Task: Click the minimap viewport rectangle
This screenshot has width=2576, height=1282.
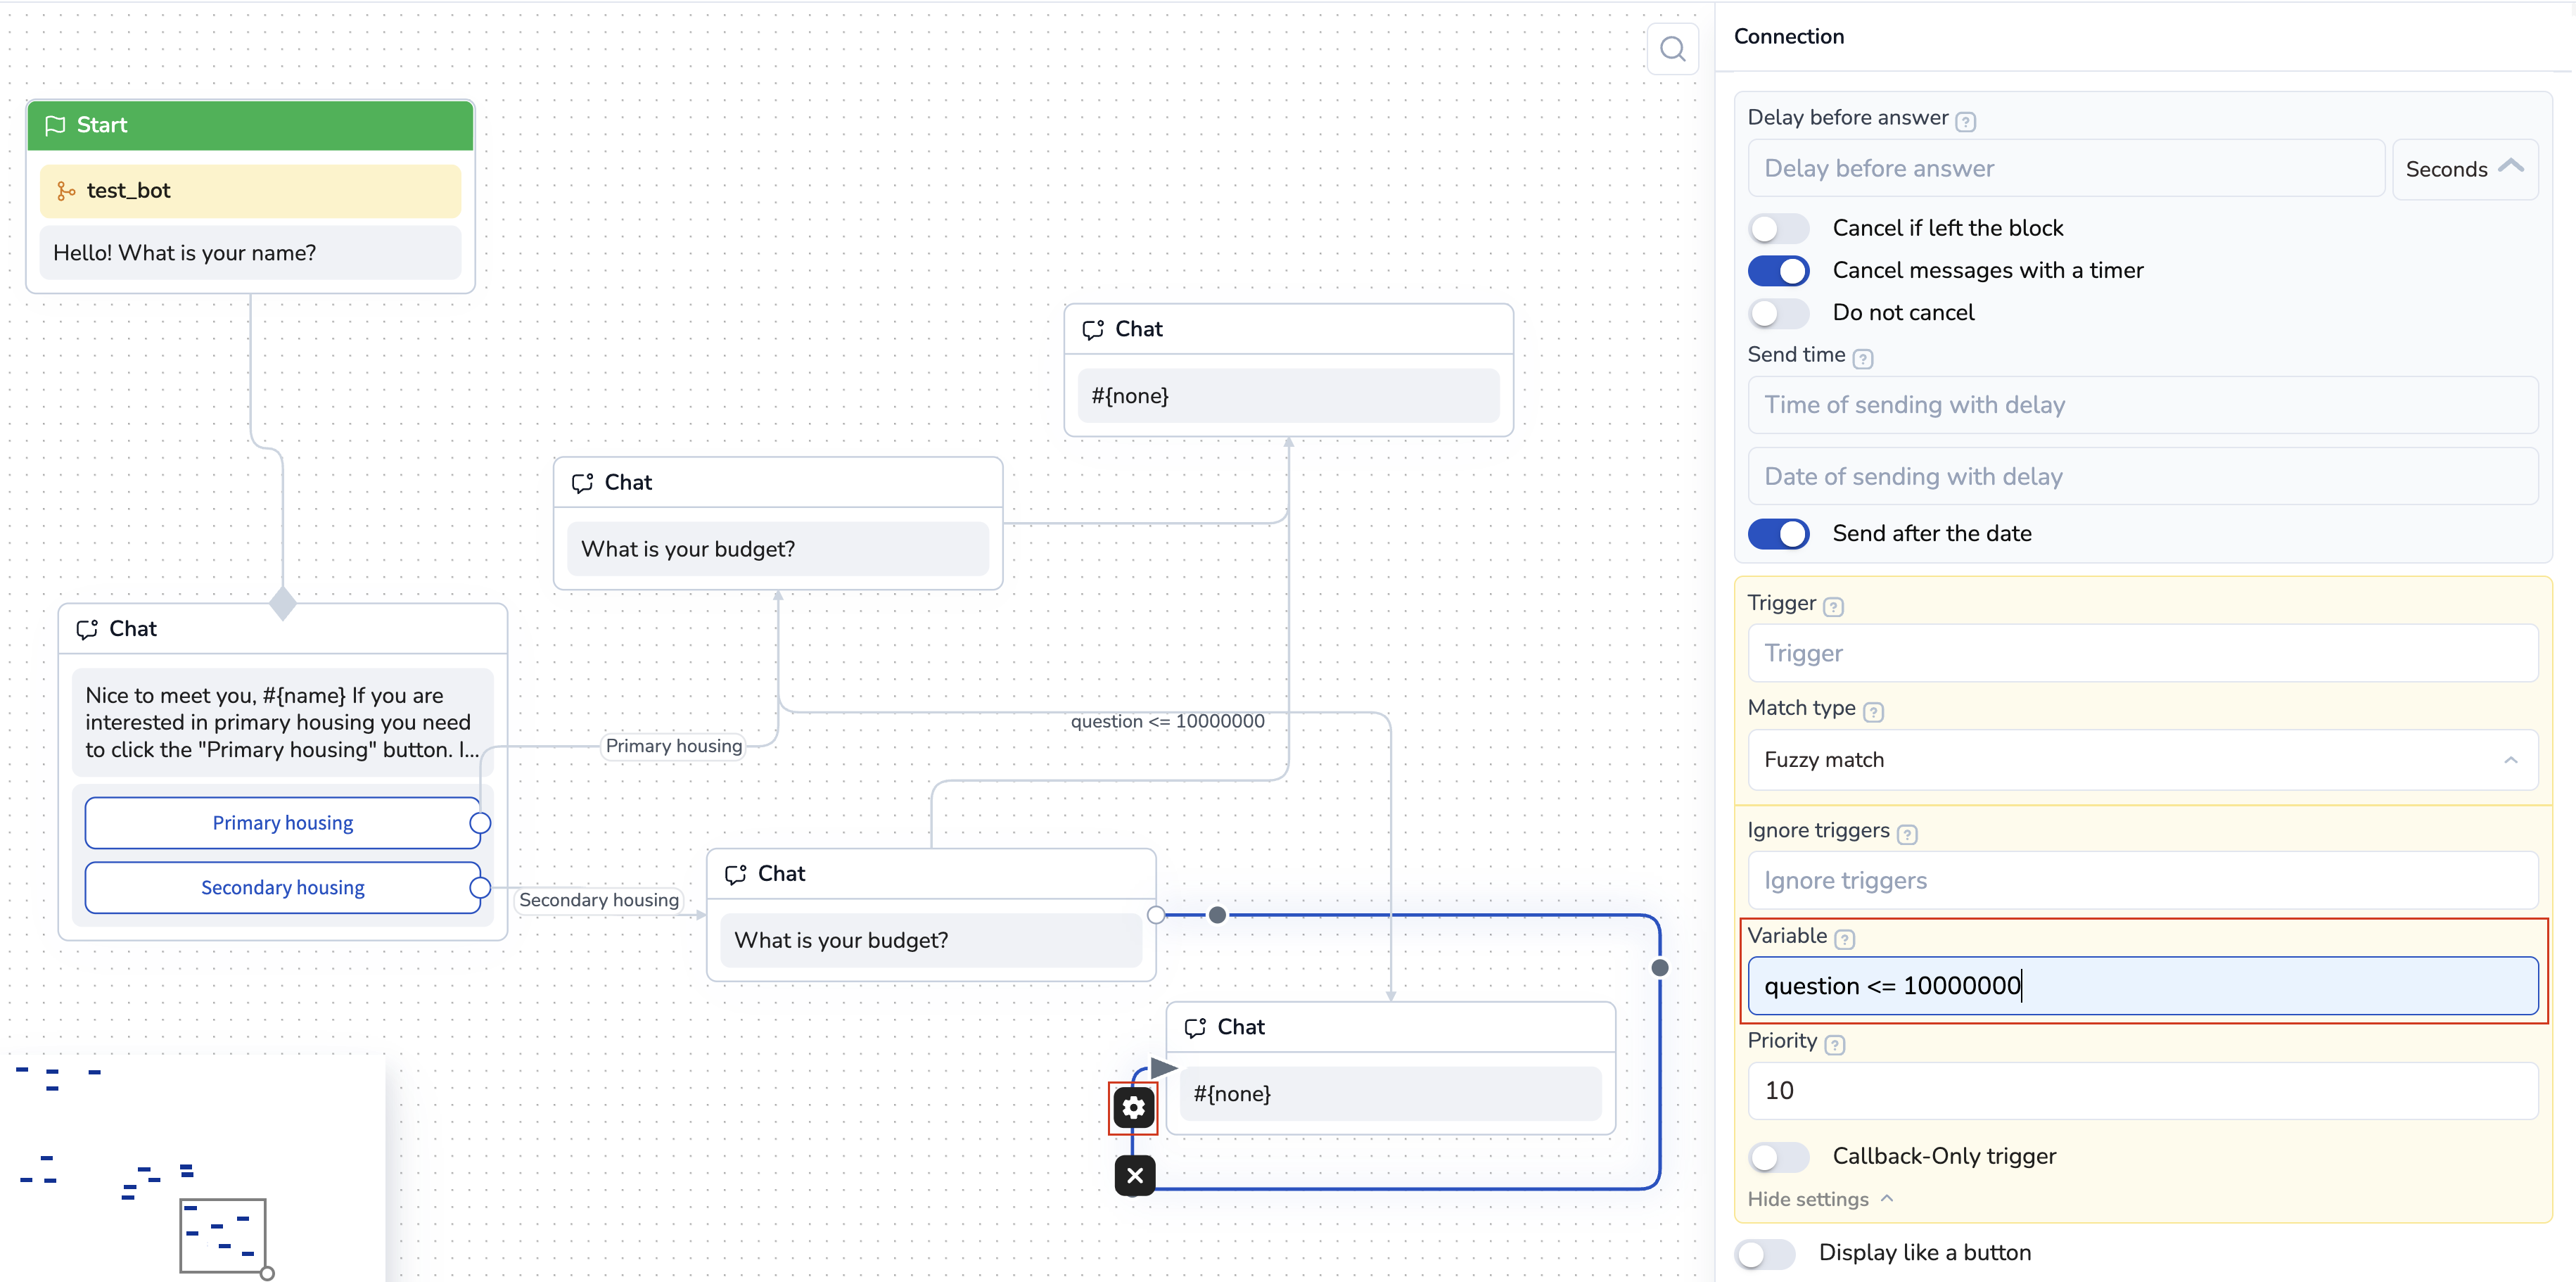Action: tap(222, 1235)
